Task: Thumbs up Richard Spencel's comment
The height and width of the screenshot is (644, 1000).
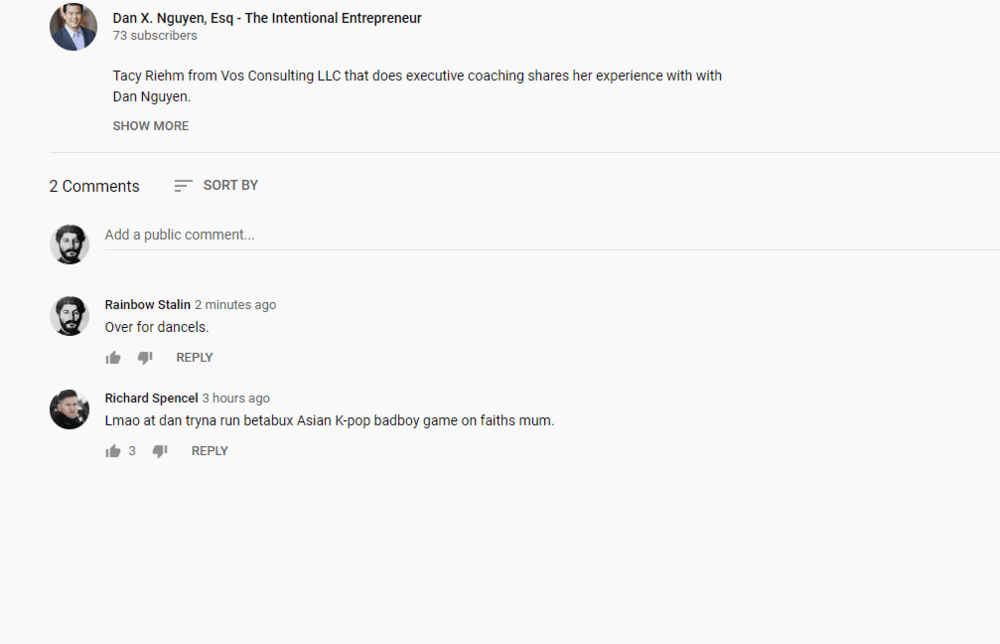Action: point(113,451)
